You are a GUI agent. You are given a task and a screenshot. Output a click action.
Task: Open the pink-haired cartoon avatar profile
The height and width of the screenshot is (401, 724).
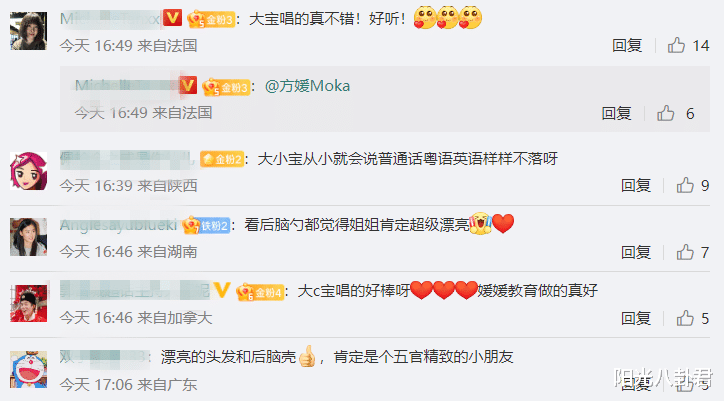(x=29, y=171)
